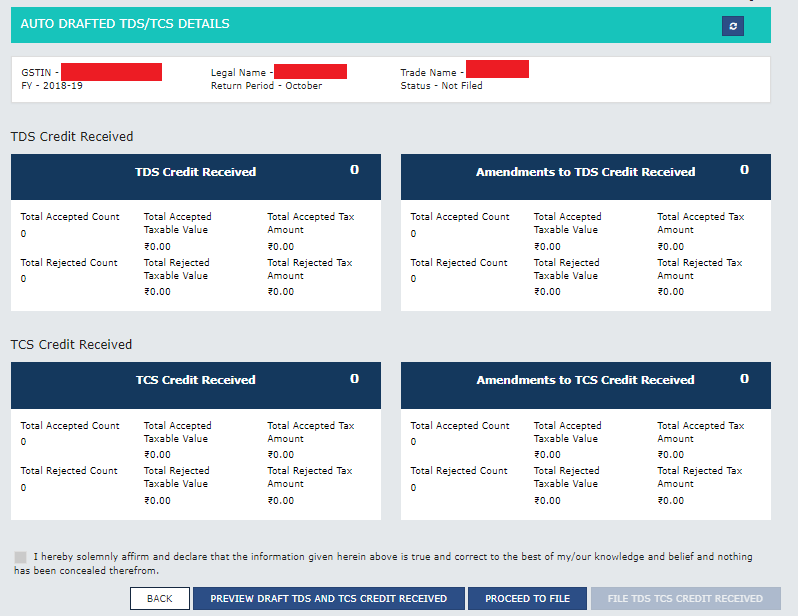Screen dimensions: 798x616
Task: Click the redacted GSTIN value
Action: coord(111,72)
